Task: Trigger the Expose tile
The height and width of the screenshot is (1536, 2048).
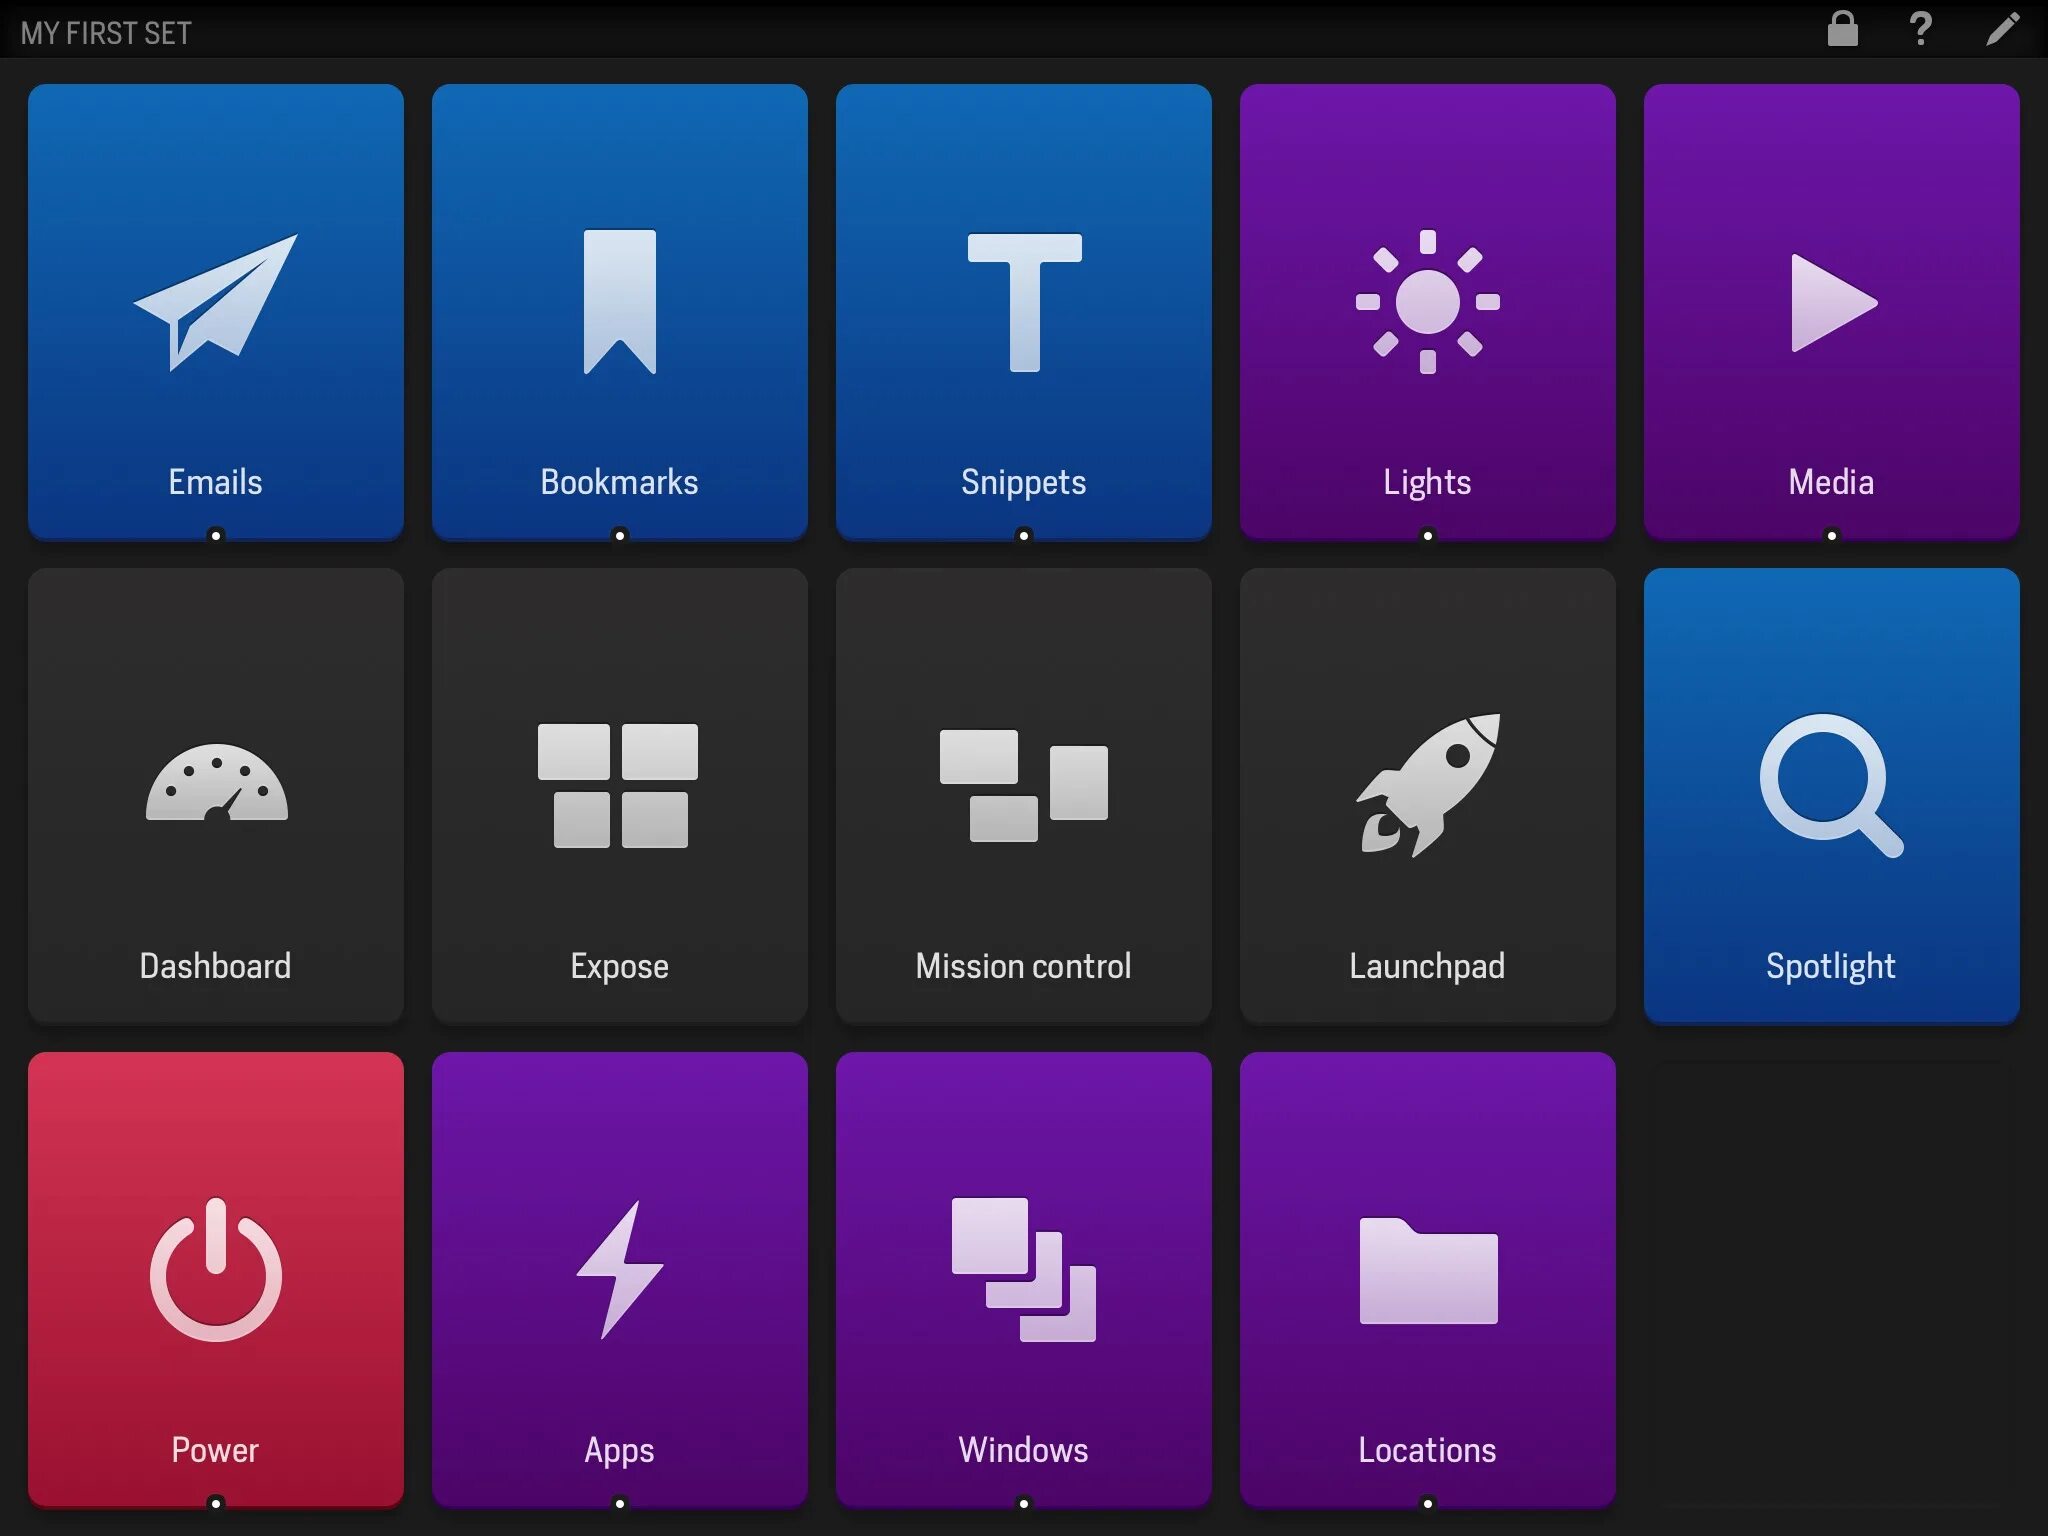Action: click(619, 795)
